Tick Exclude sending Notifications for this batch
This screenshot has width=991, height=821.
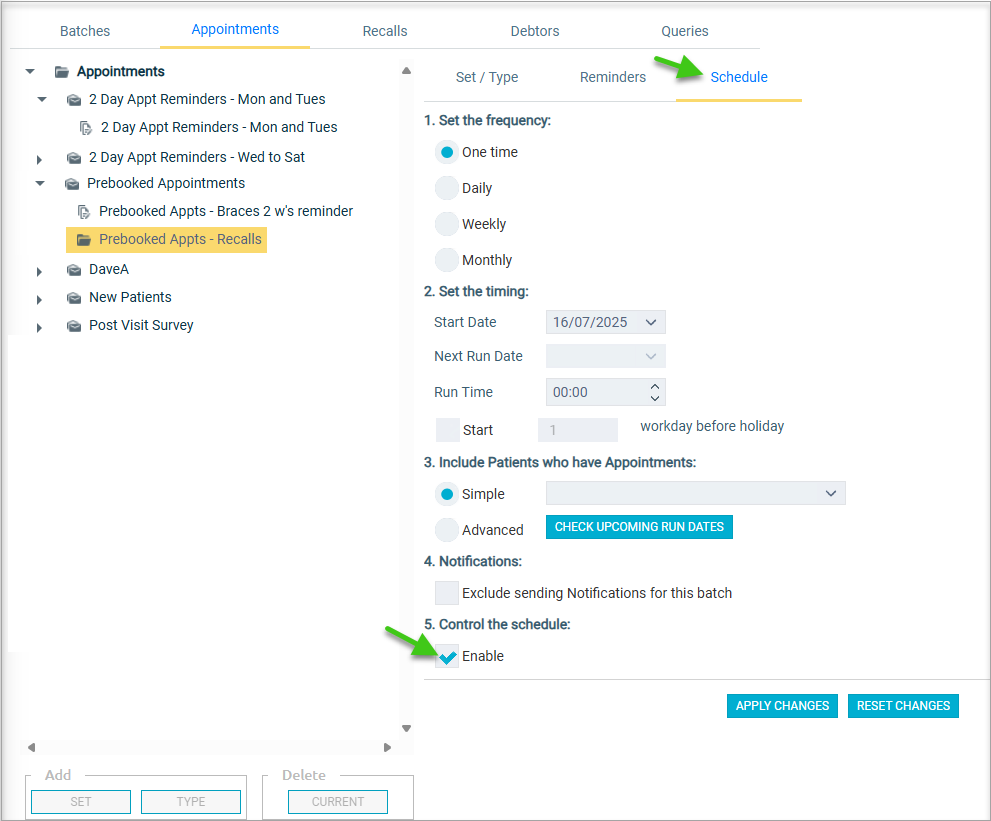click(x=447, y=593)
